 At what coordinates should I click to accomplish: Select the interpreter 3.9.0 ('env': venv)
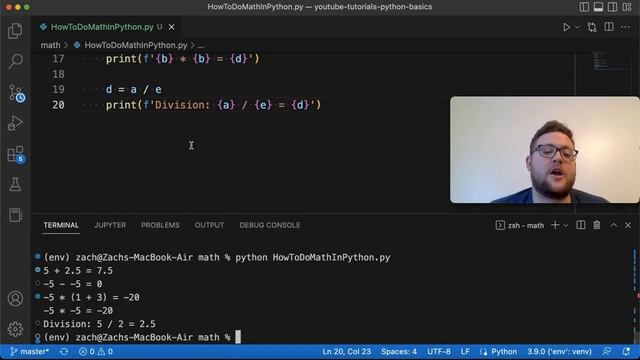point(559,351)
